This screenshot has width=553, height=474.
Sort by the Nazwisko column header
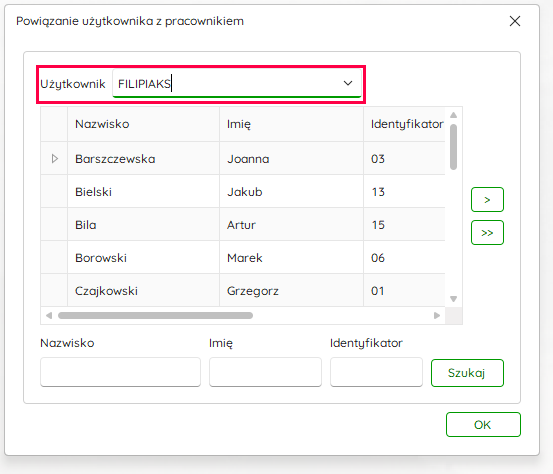point(143,124)
